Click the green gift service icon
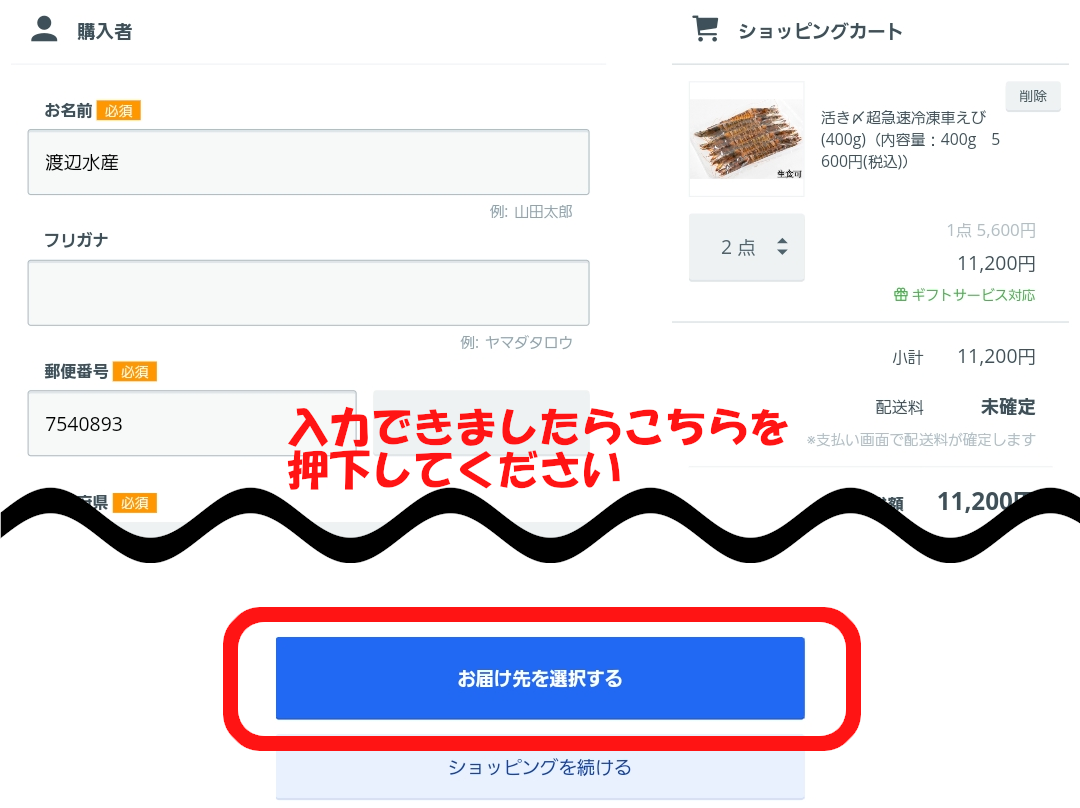 click(x=900, y=295)
